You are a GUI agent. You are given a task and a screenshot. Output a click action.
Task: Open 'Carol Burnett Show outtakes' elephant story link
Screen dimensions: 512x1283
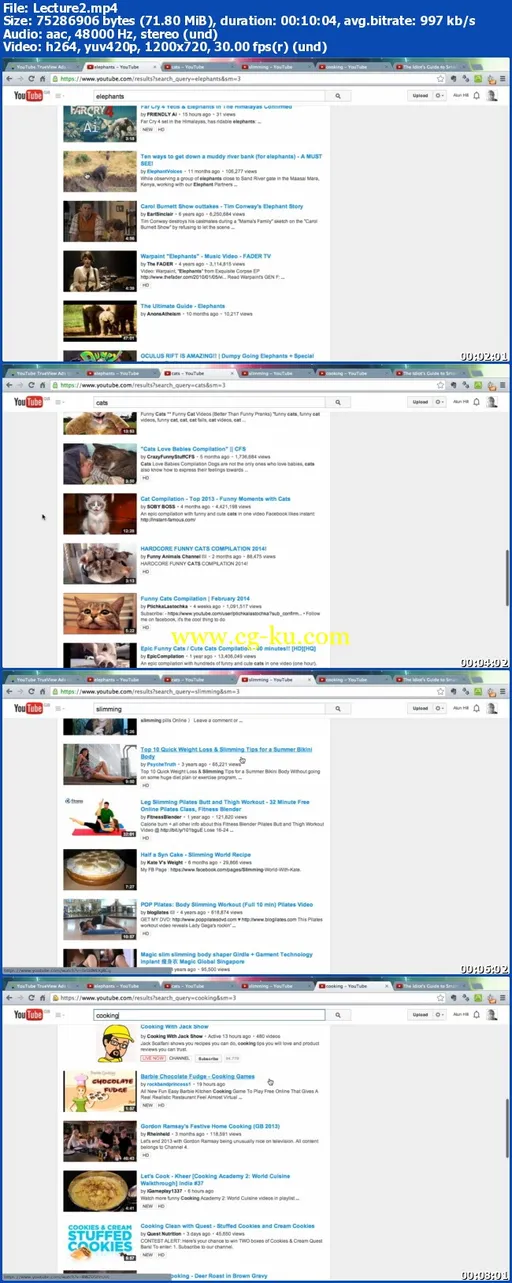click(x=221, y=207)
